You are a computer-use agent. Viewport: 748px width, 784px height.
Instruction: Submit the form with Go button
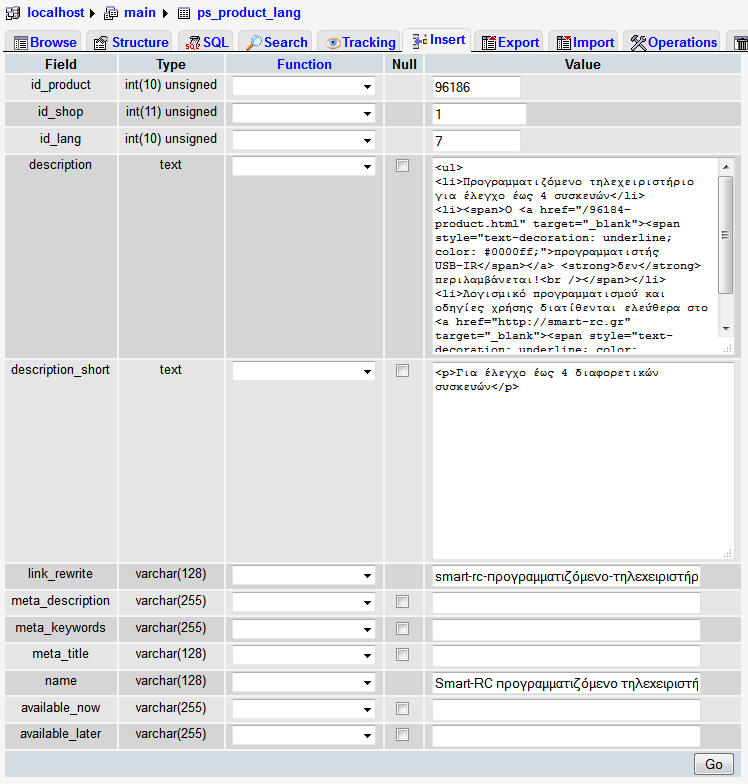(714, 764)
